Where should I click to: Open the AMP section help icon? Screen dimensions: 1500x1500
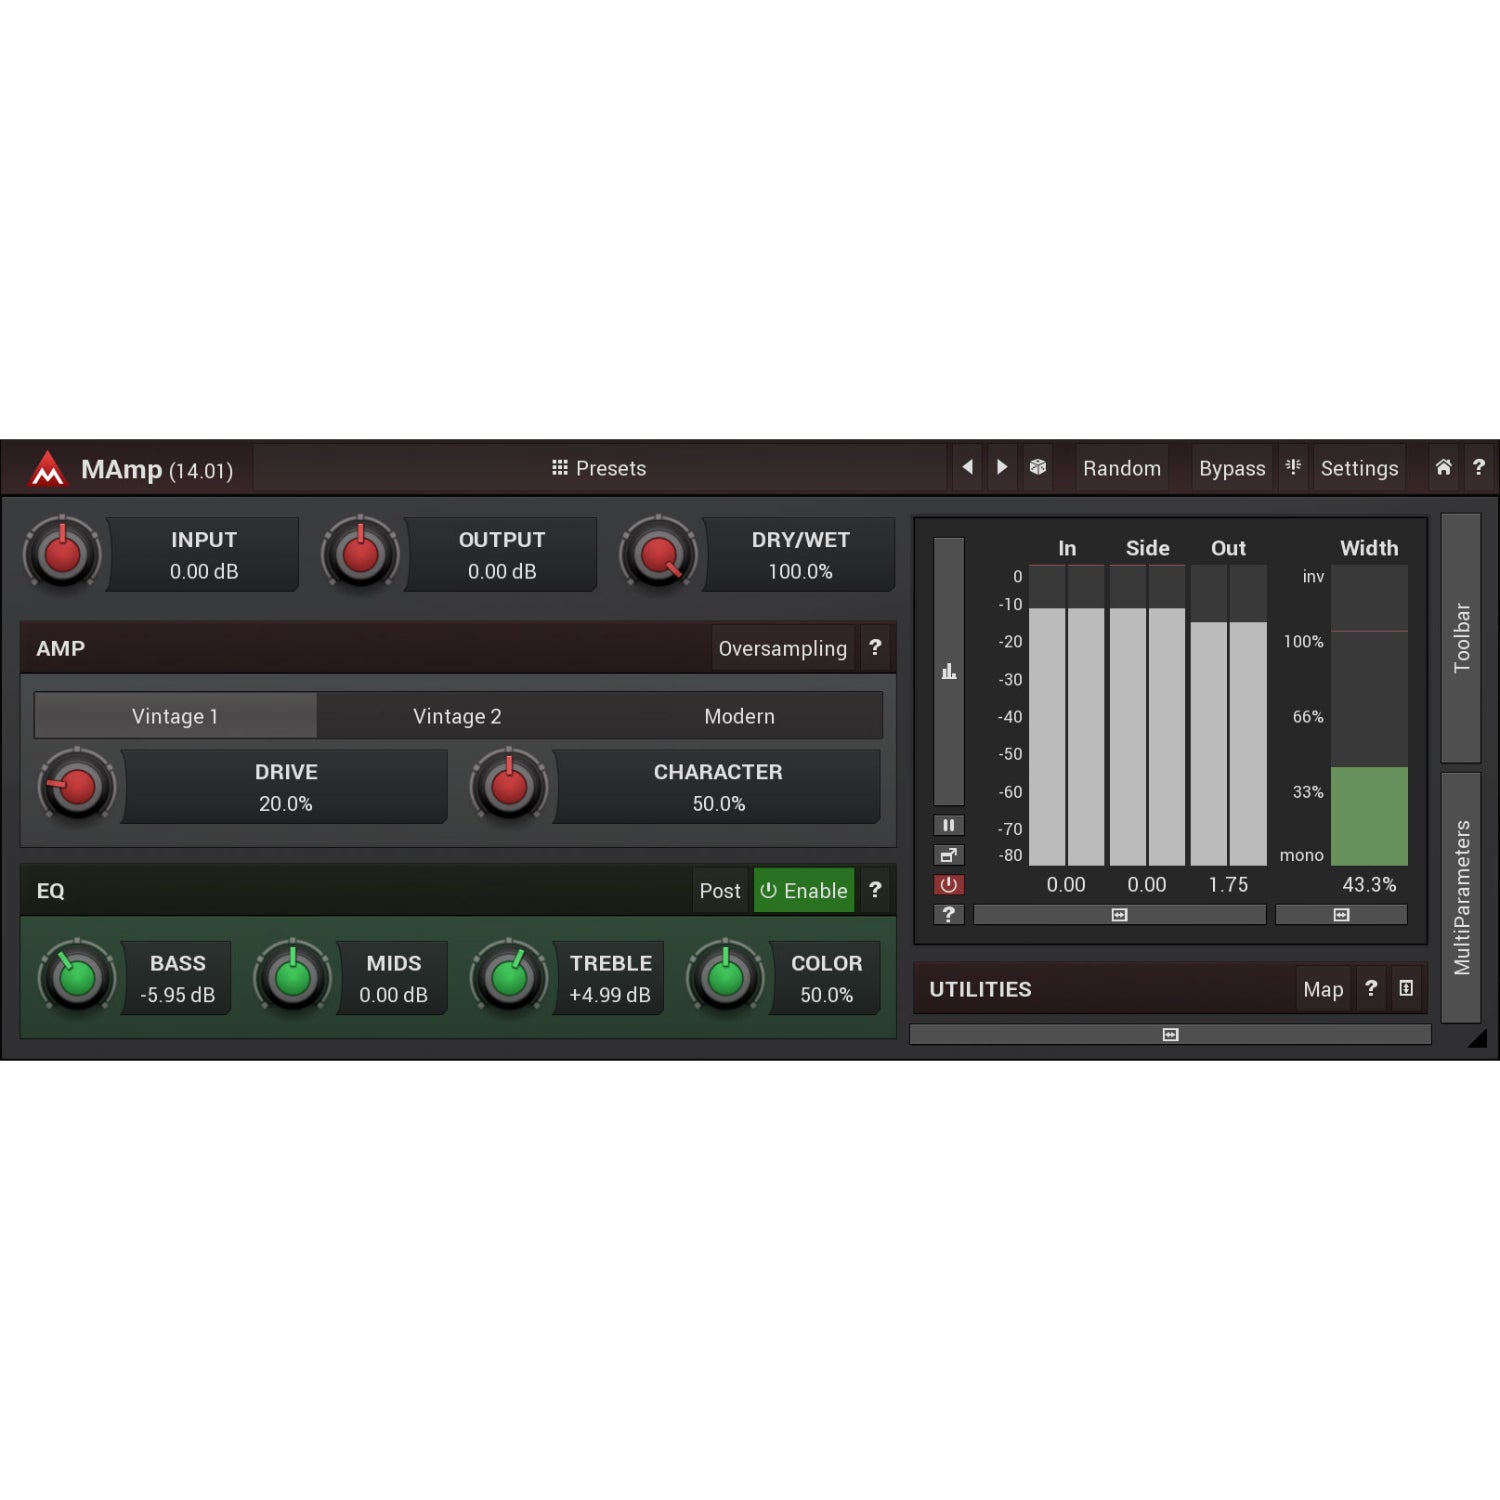875,648
